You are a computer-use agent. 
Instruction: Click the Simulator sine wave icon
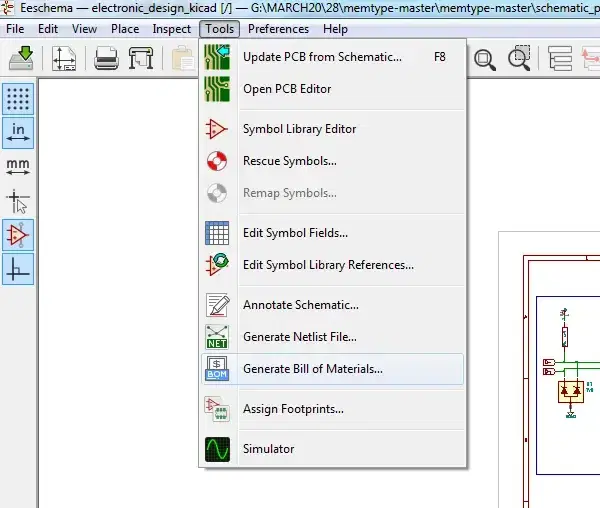point(217,449)
